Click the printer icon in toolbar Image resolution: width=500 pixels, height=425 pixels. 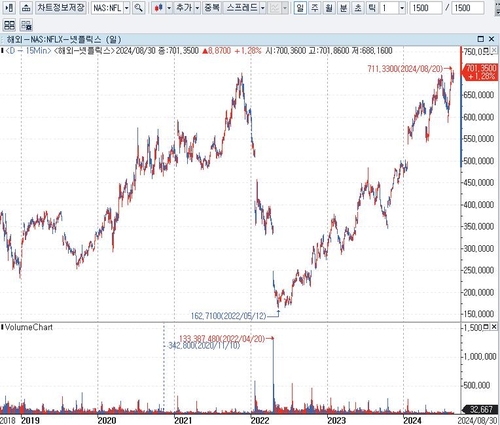click(26, 8)
